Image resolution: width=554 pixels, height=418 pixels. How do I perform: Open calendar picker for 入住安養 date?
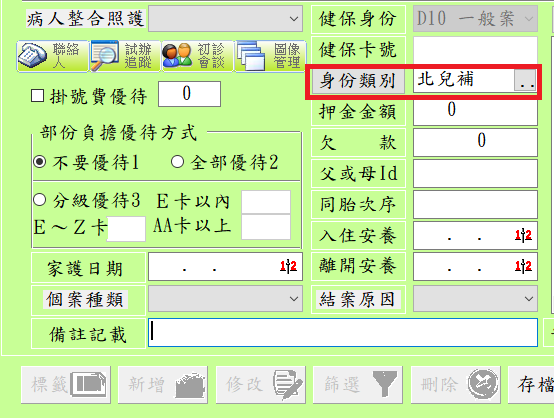pos(523,235)
